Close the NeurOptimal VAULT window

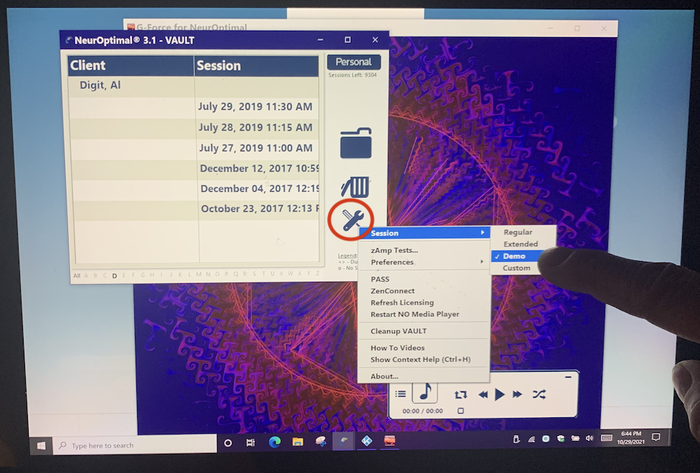click(375, 40)
